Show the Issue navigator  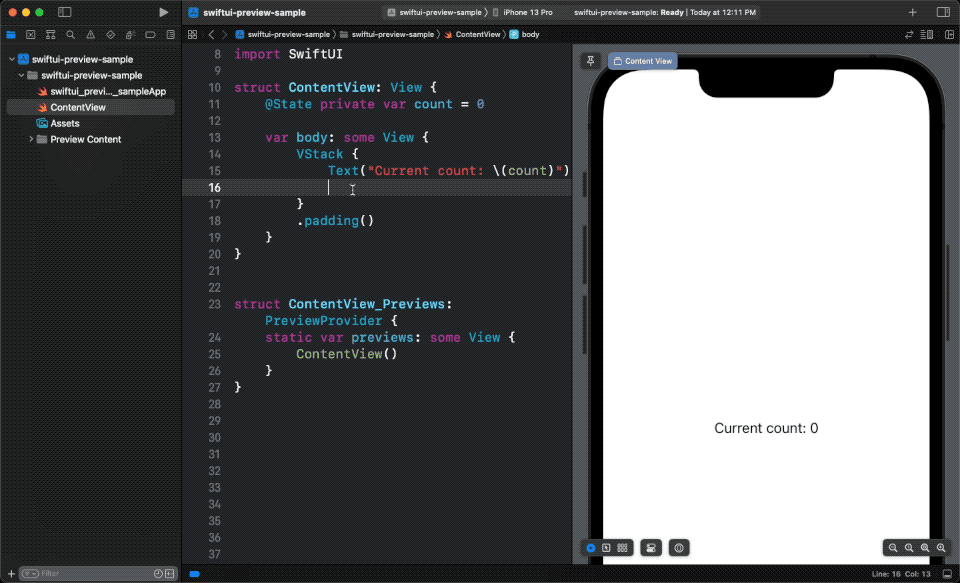91,34
